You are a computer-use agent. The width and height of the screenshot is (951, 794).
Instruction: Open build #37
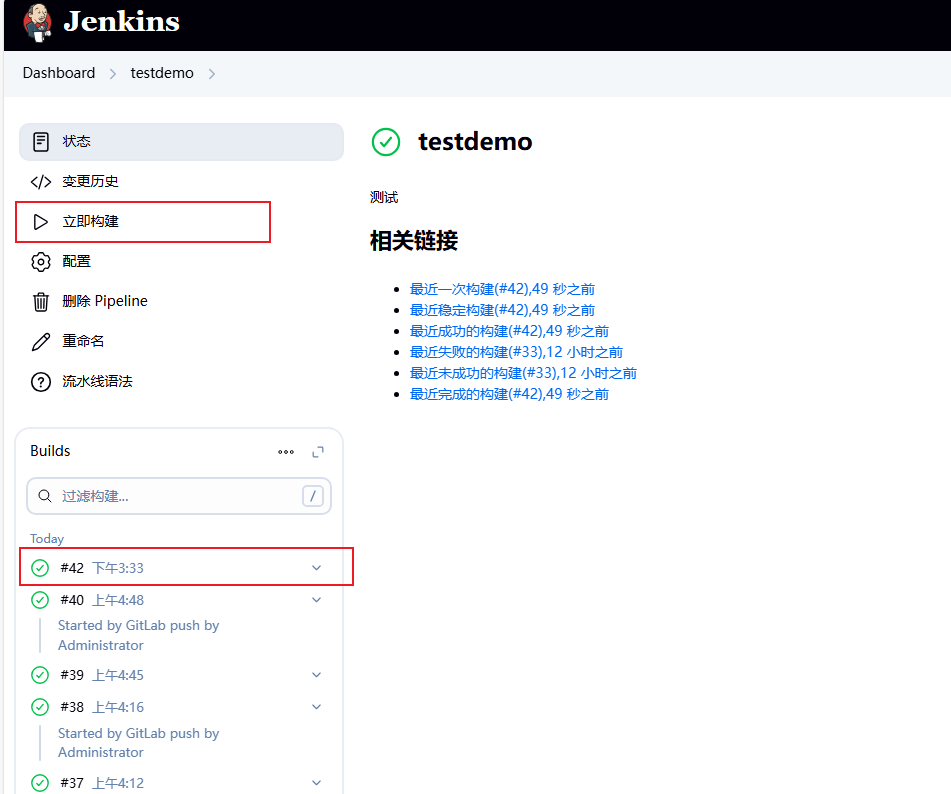tap(72, 783)
